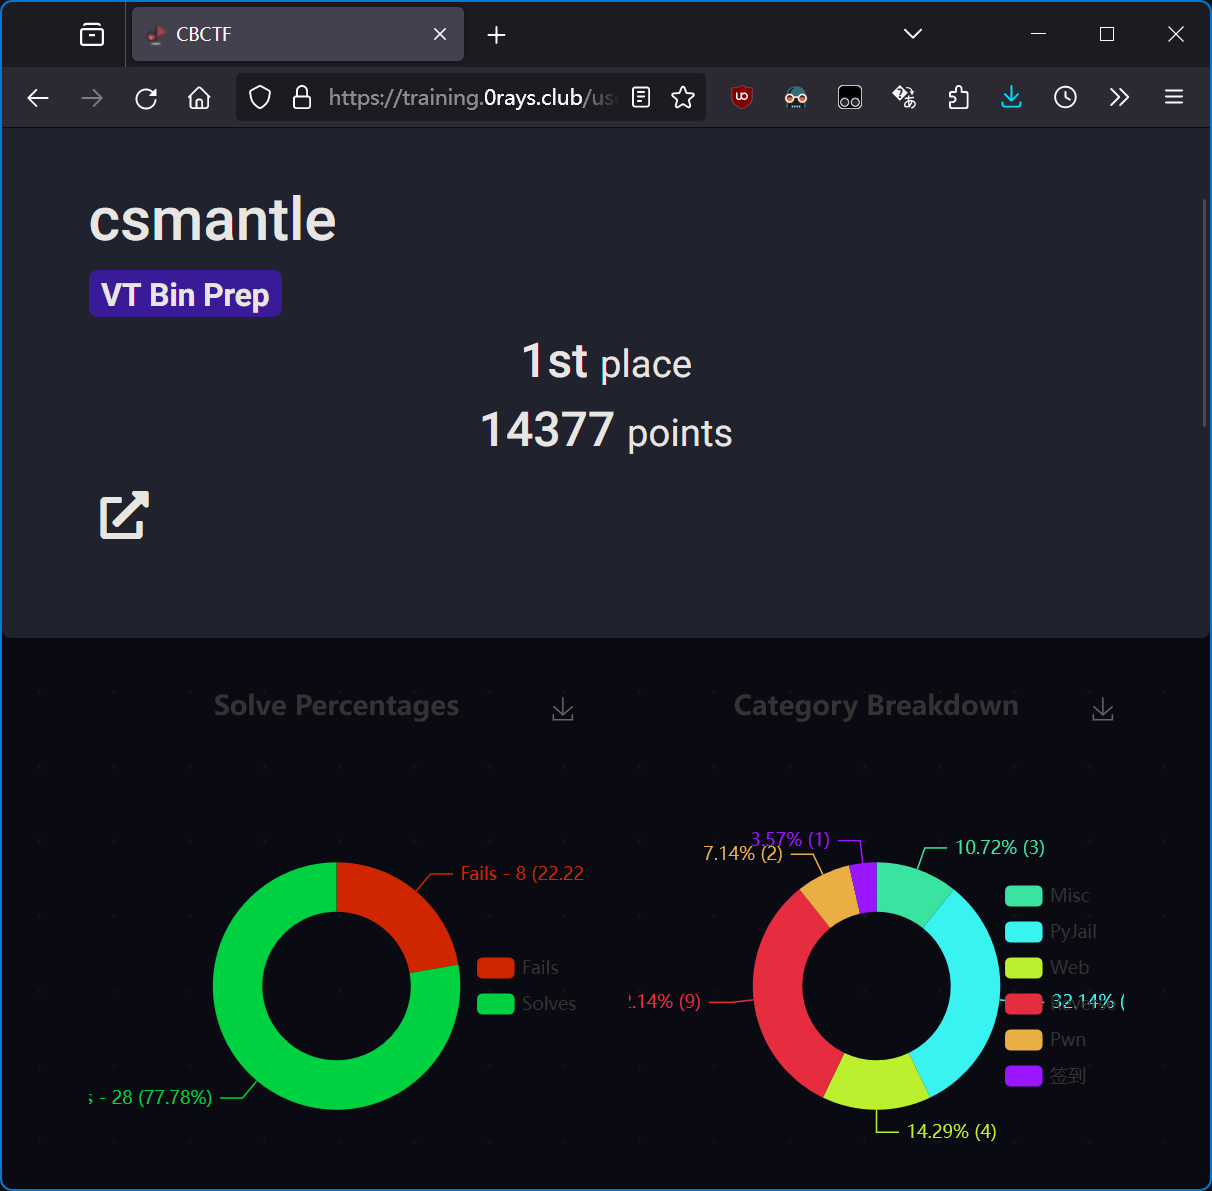Download the Solve Percentages chart
Screen dimensions: 1212x1191
562,708
